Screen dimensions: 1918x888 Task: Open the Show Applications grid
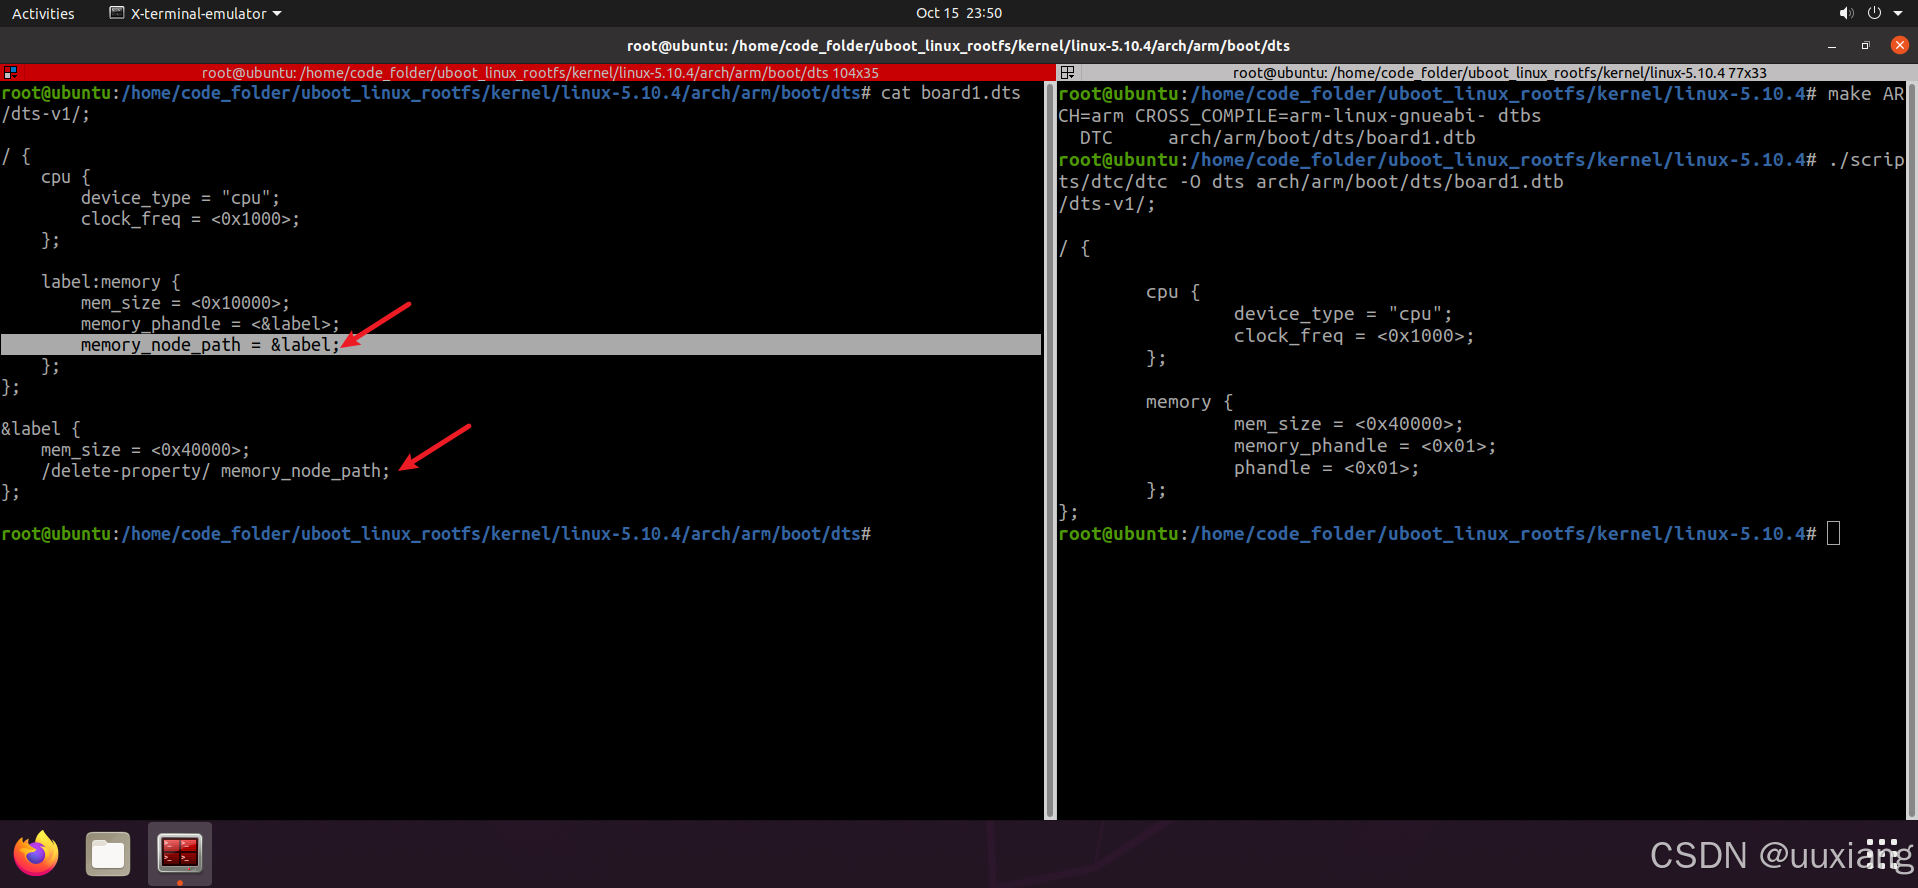pos(1882,854)
